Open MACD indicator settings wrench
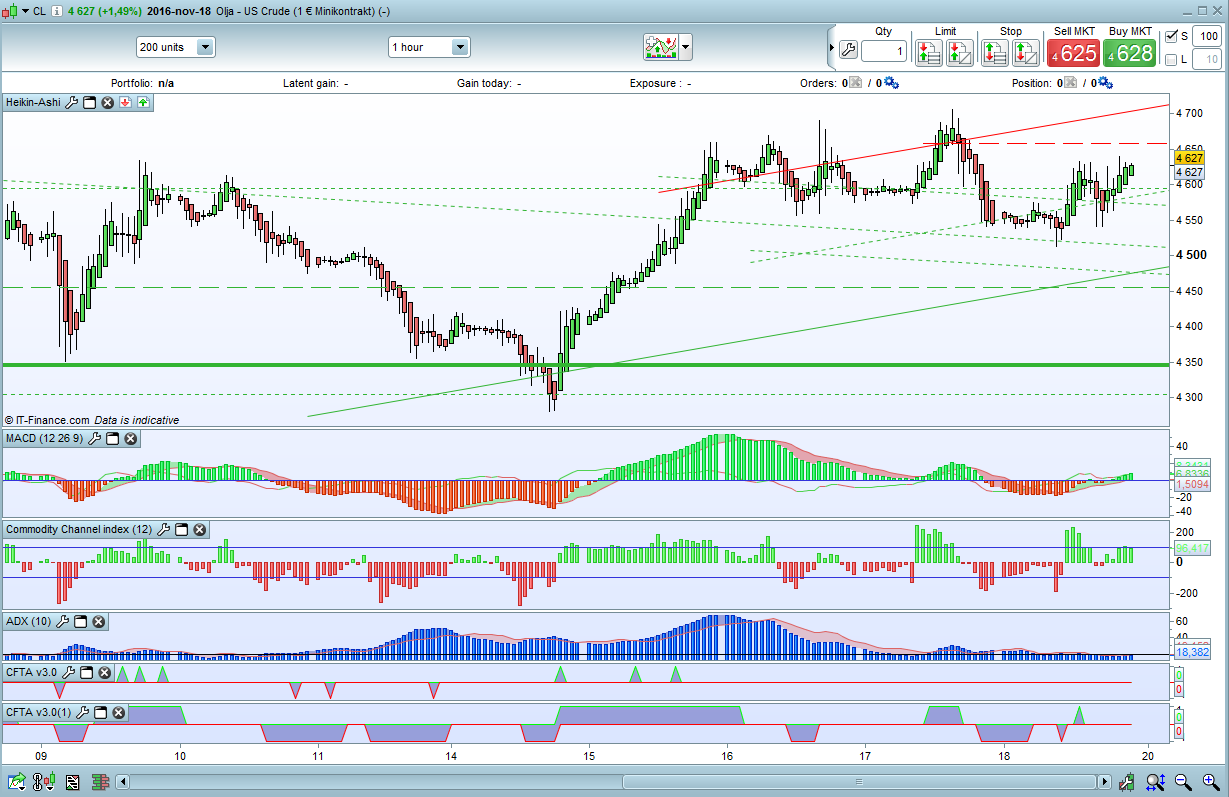 [95, 438]
